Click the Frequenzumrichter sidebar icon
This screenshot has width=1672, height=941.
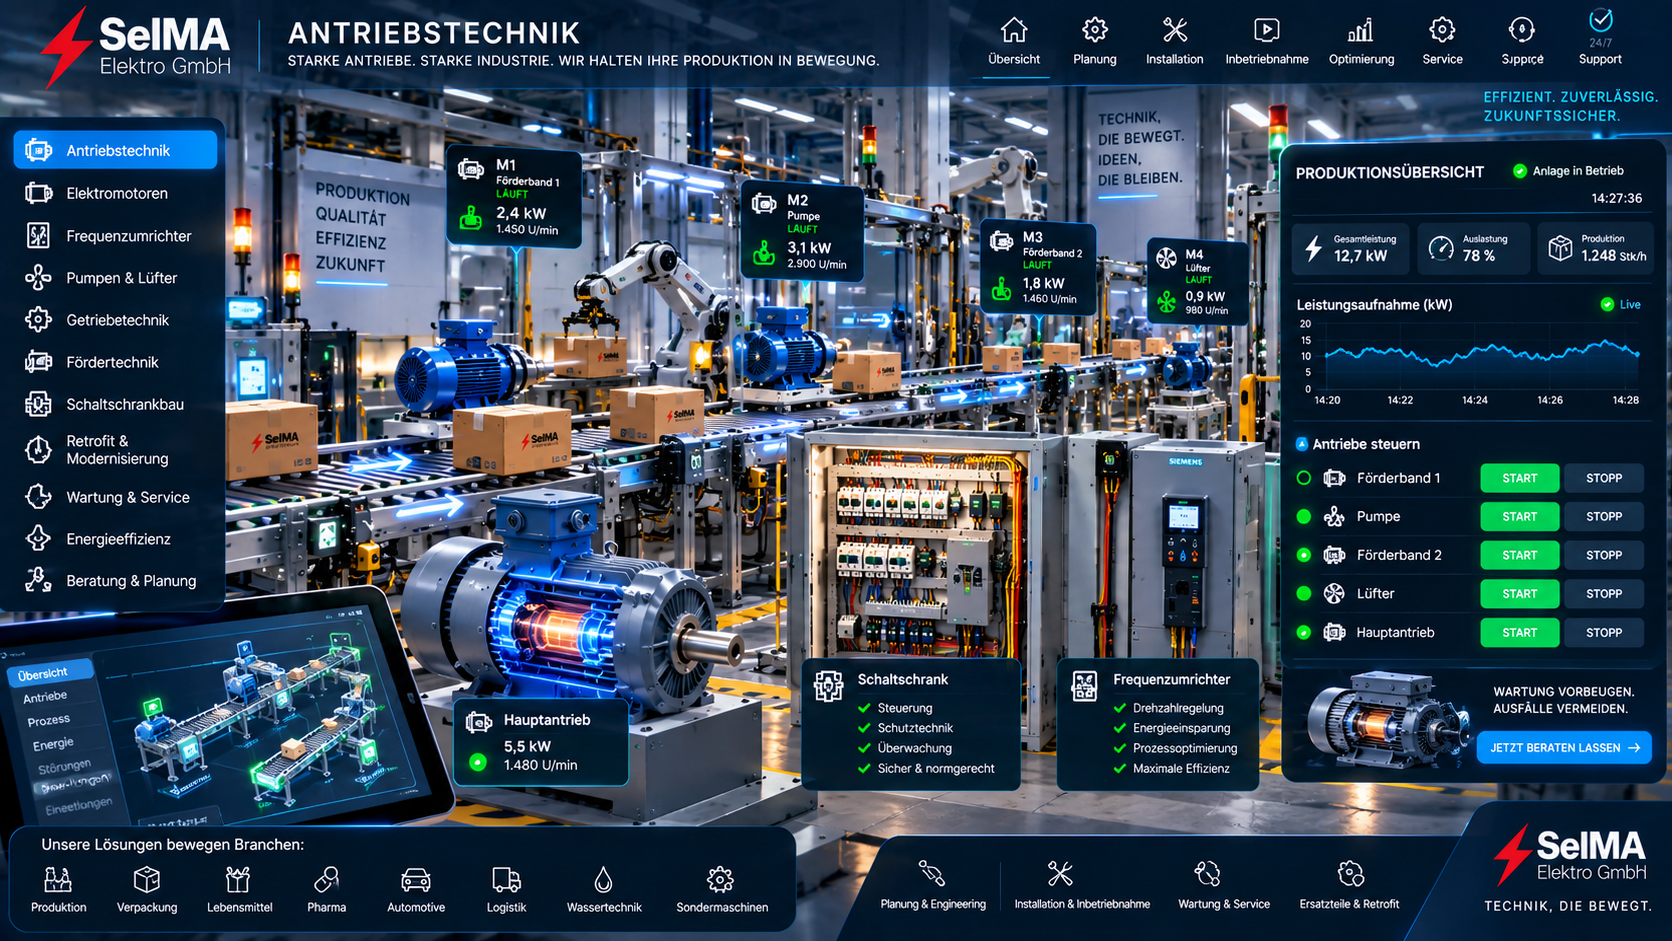[x=38, y=236]
